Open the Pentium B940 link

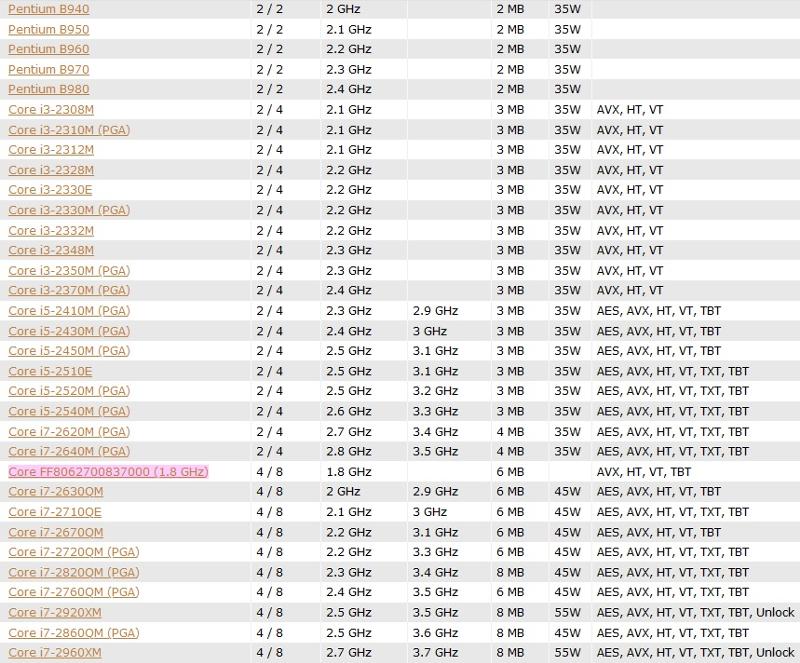[48, 9]
